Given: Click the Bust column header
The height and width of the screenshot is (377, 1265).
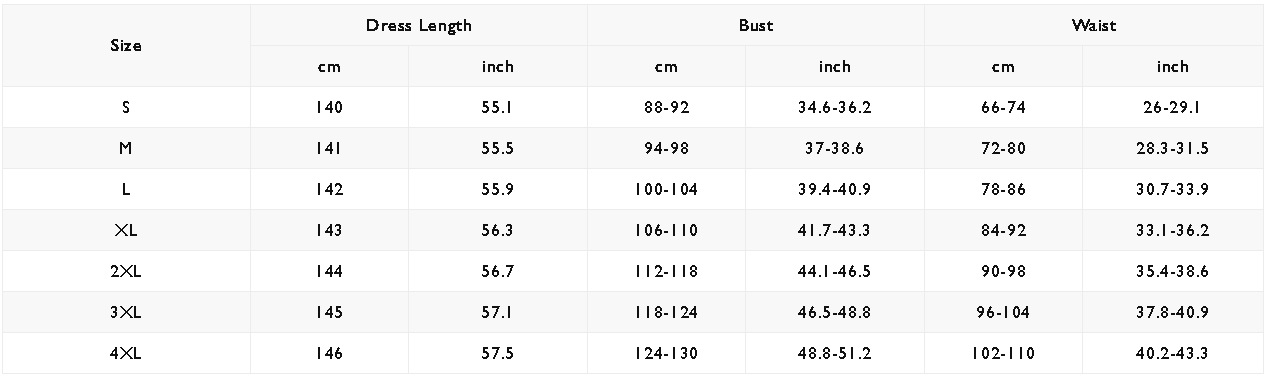Looking at the screenshot, I should (755, 25).
